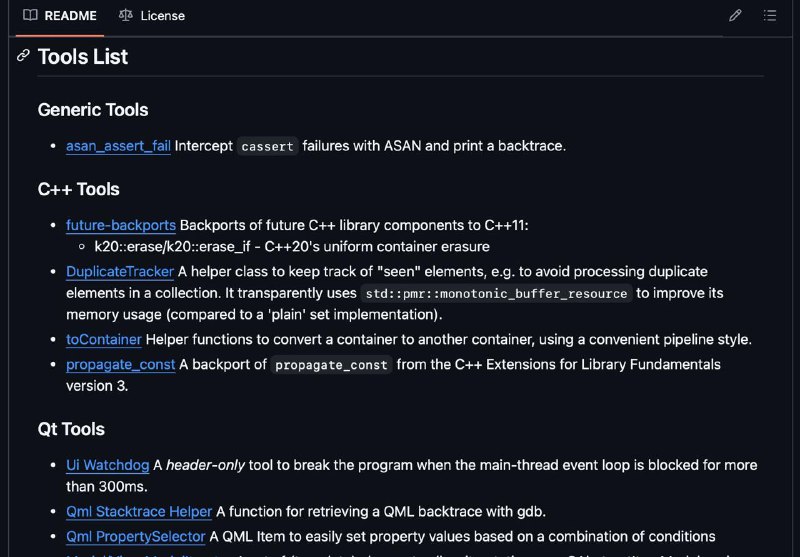The width and height of the screenshot is (800, 557).
Task: Click the Tools List heading
Action: [x=83, y=57]
